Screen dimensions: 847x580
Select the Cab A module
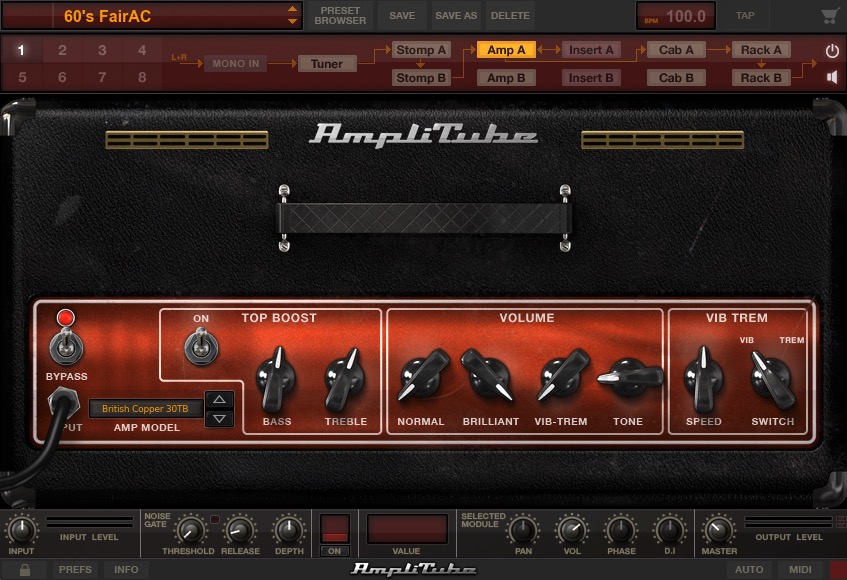(676, 50)
